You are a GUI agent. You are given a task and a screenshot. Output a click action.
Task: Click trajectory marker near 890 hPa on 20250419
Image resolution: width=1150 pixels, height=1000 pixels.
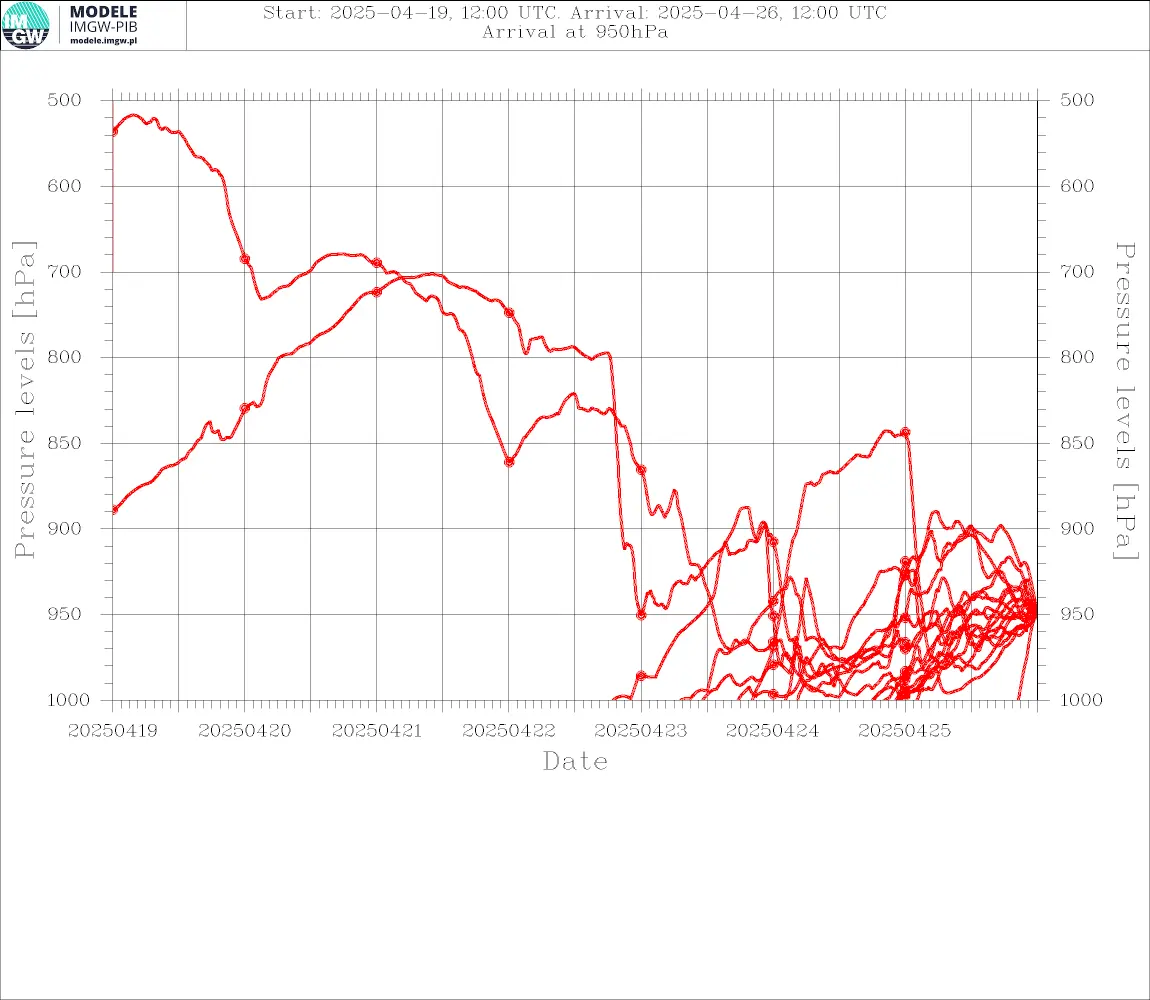(x=114, y=509)
